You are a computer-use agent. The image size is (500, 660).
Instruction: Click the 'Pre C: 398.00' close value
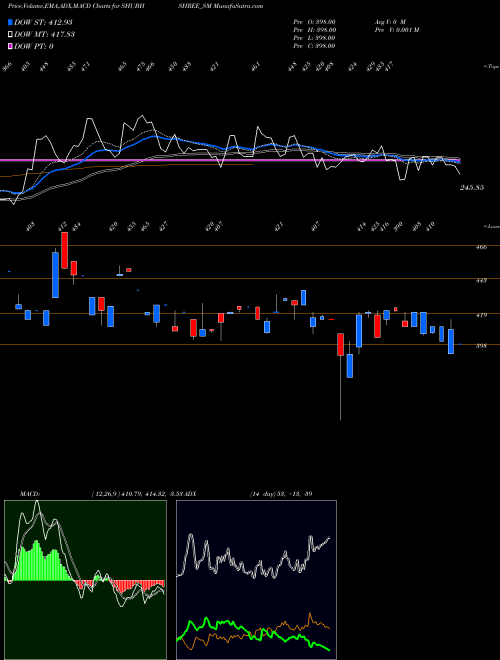(x=314, y=46)
